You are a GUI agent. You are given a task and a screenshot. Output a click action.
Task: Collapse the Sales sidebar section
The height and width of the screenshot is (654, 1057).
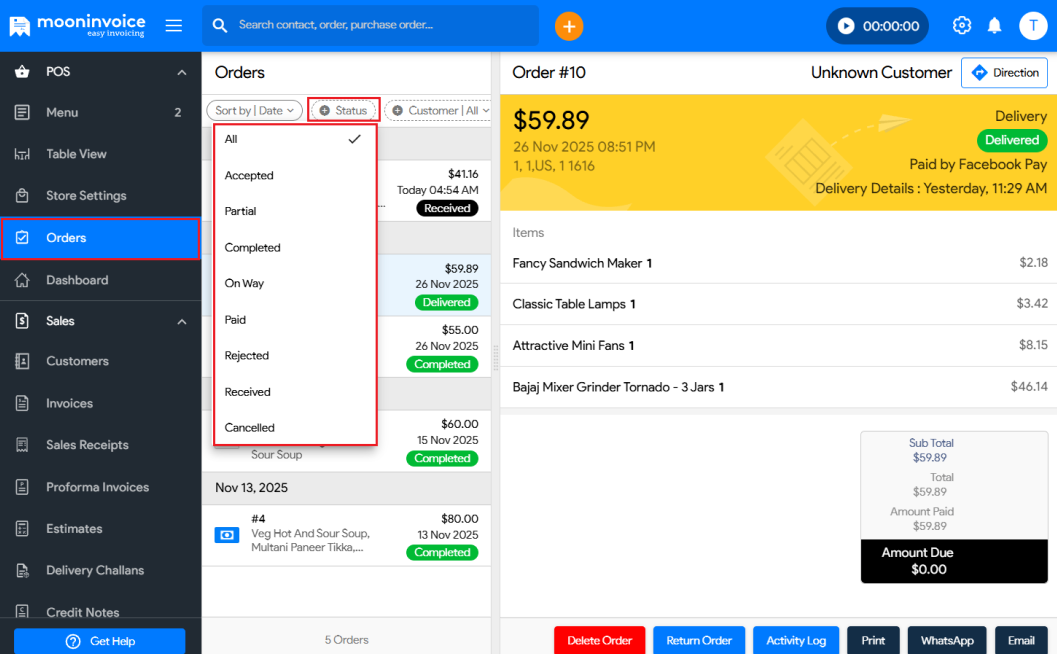click(182, 321)
